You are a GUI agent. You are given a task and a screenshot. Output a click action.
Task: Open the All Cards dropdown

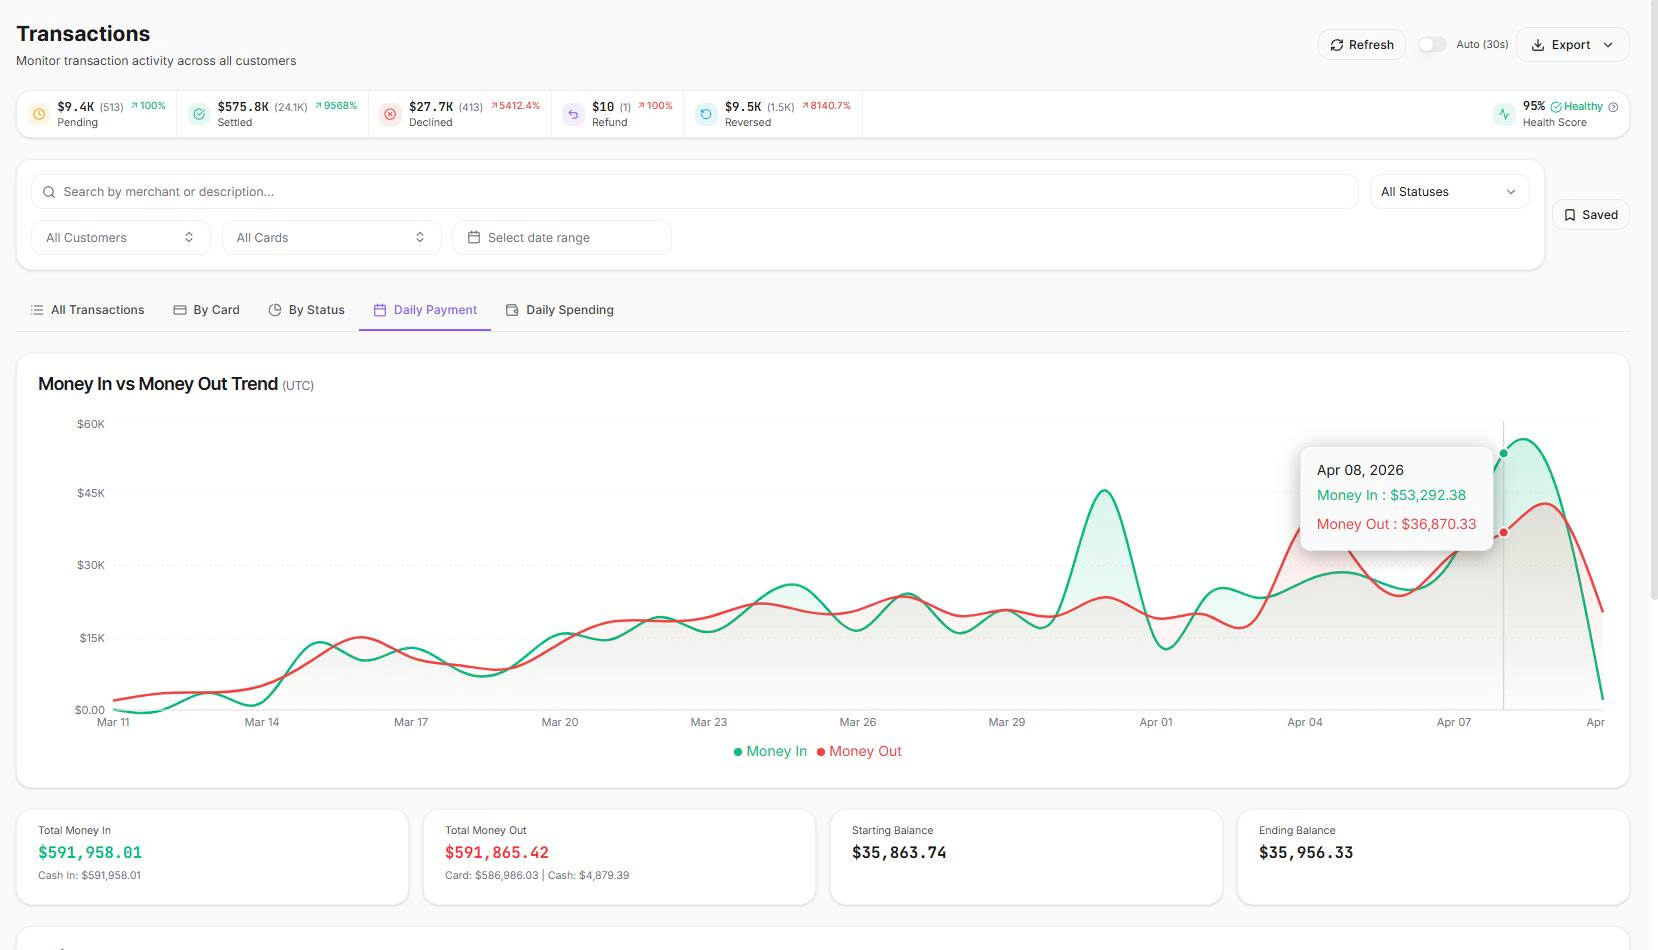(x=330, y=238)
